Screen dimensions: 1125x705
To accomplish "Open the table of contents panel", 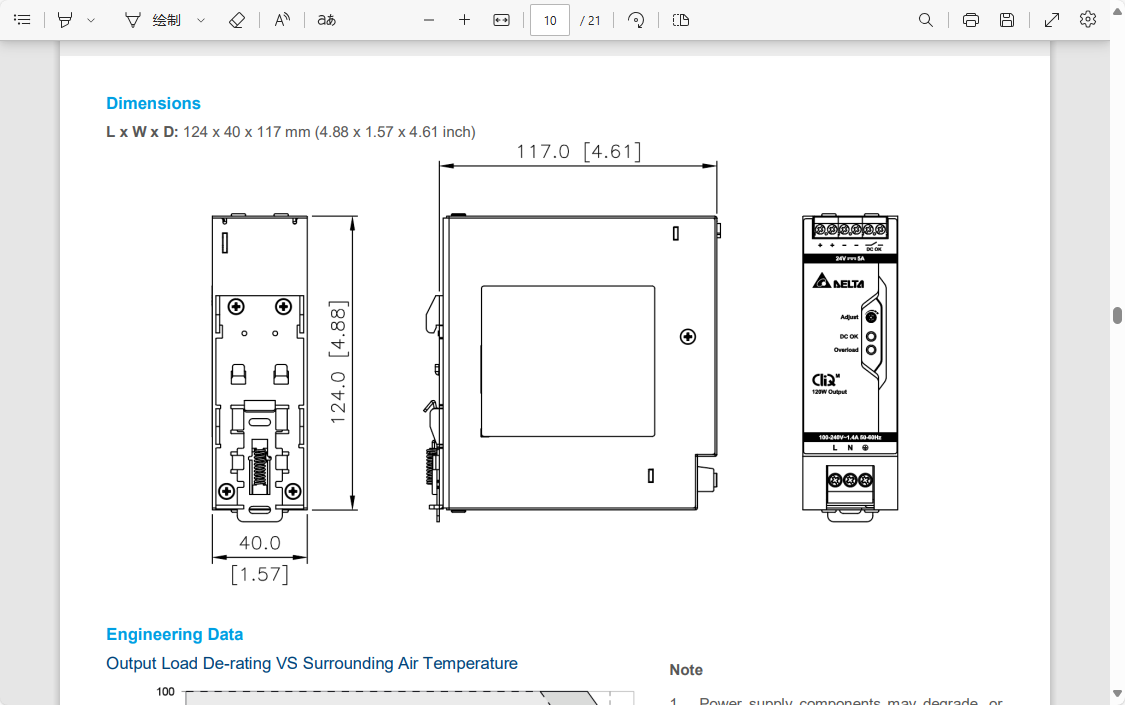I will (22, 20).
